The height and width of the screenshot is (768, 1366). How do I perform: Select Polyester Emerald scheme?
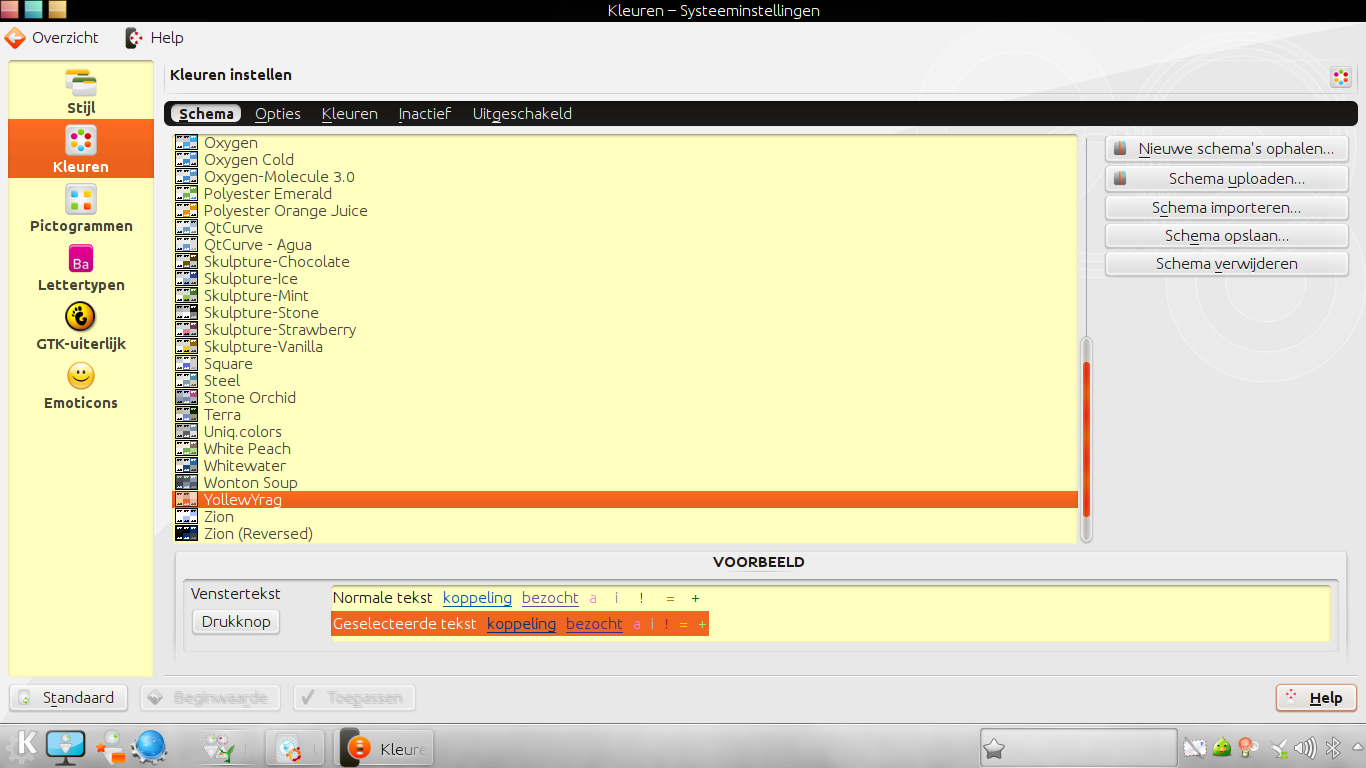(x=625, y=194)
